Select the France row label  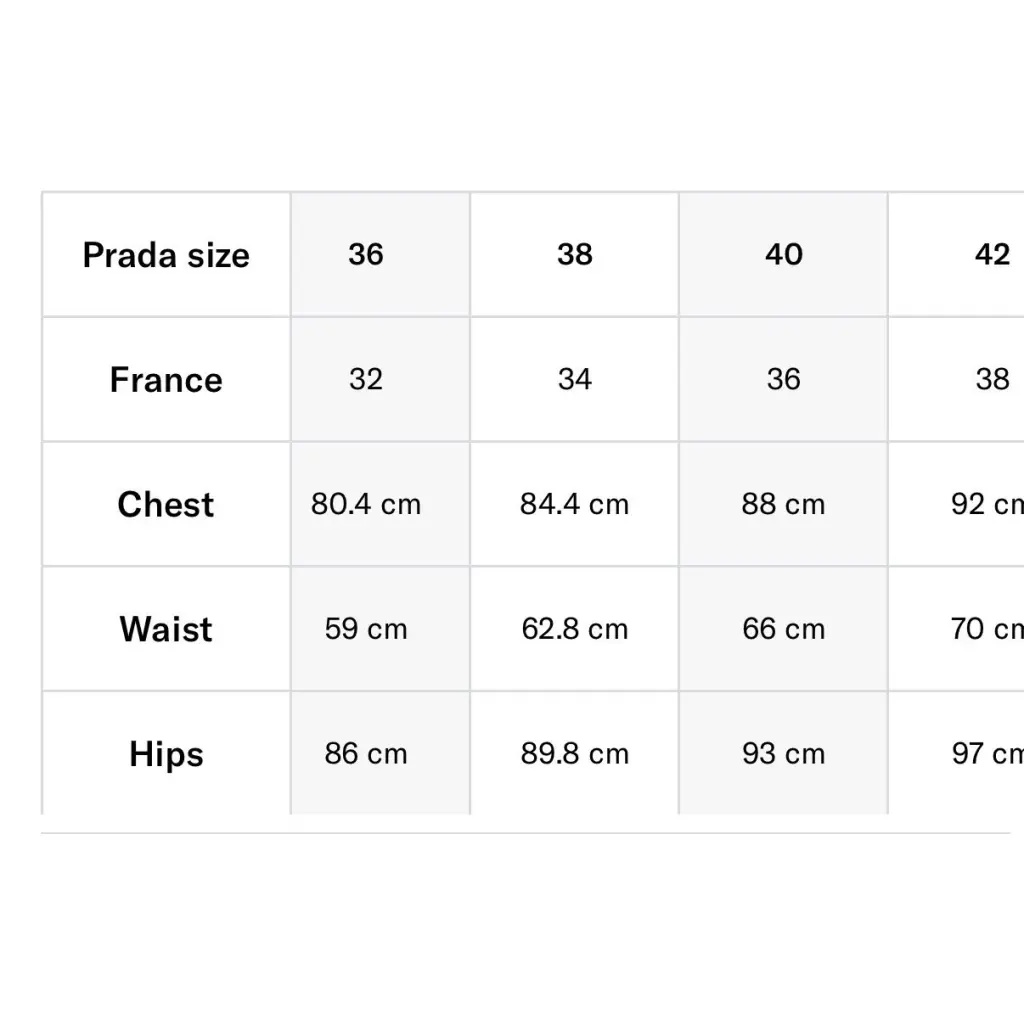tap(166, 380)
